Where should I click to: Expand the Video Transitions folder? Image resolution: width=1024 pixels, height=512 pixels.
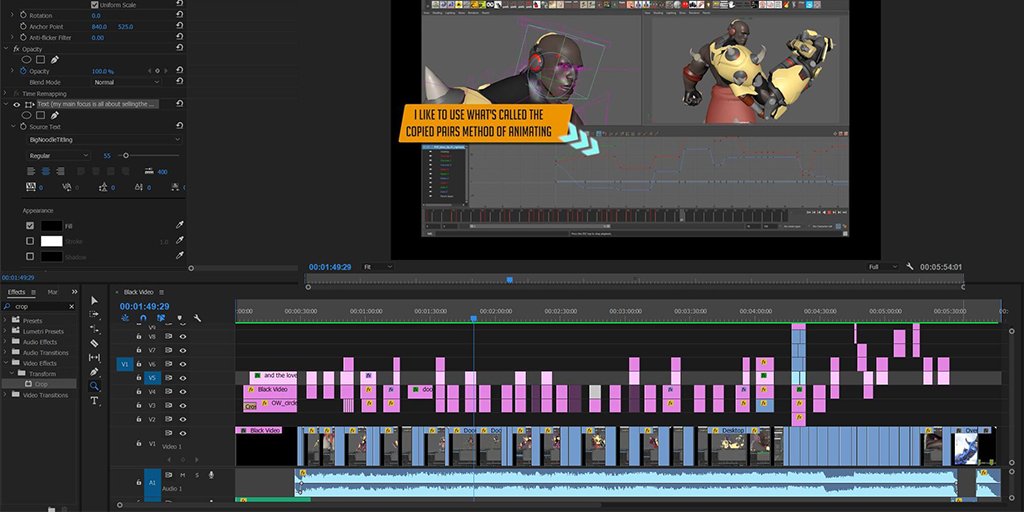tap(5, 395)
